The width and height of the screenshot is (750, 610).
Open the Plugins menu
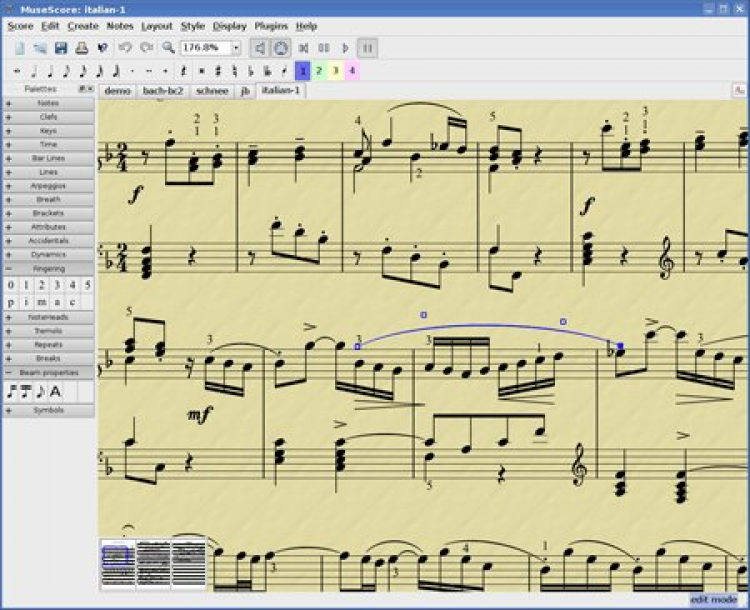pyautogui.click(x=271, y=26)
